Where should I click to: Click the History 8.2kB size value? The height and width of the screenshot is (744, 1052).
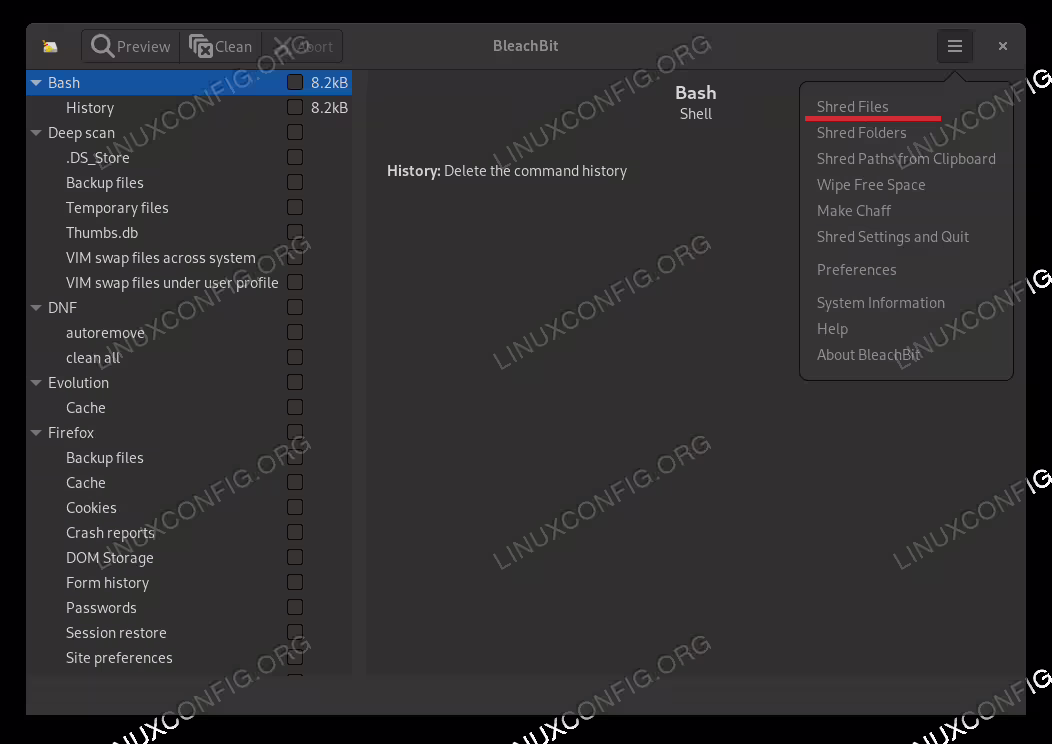pos(329,107)
